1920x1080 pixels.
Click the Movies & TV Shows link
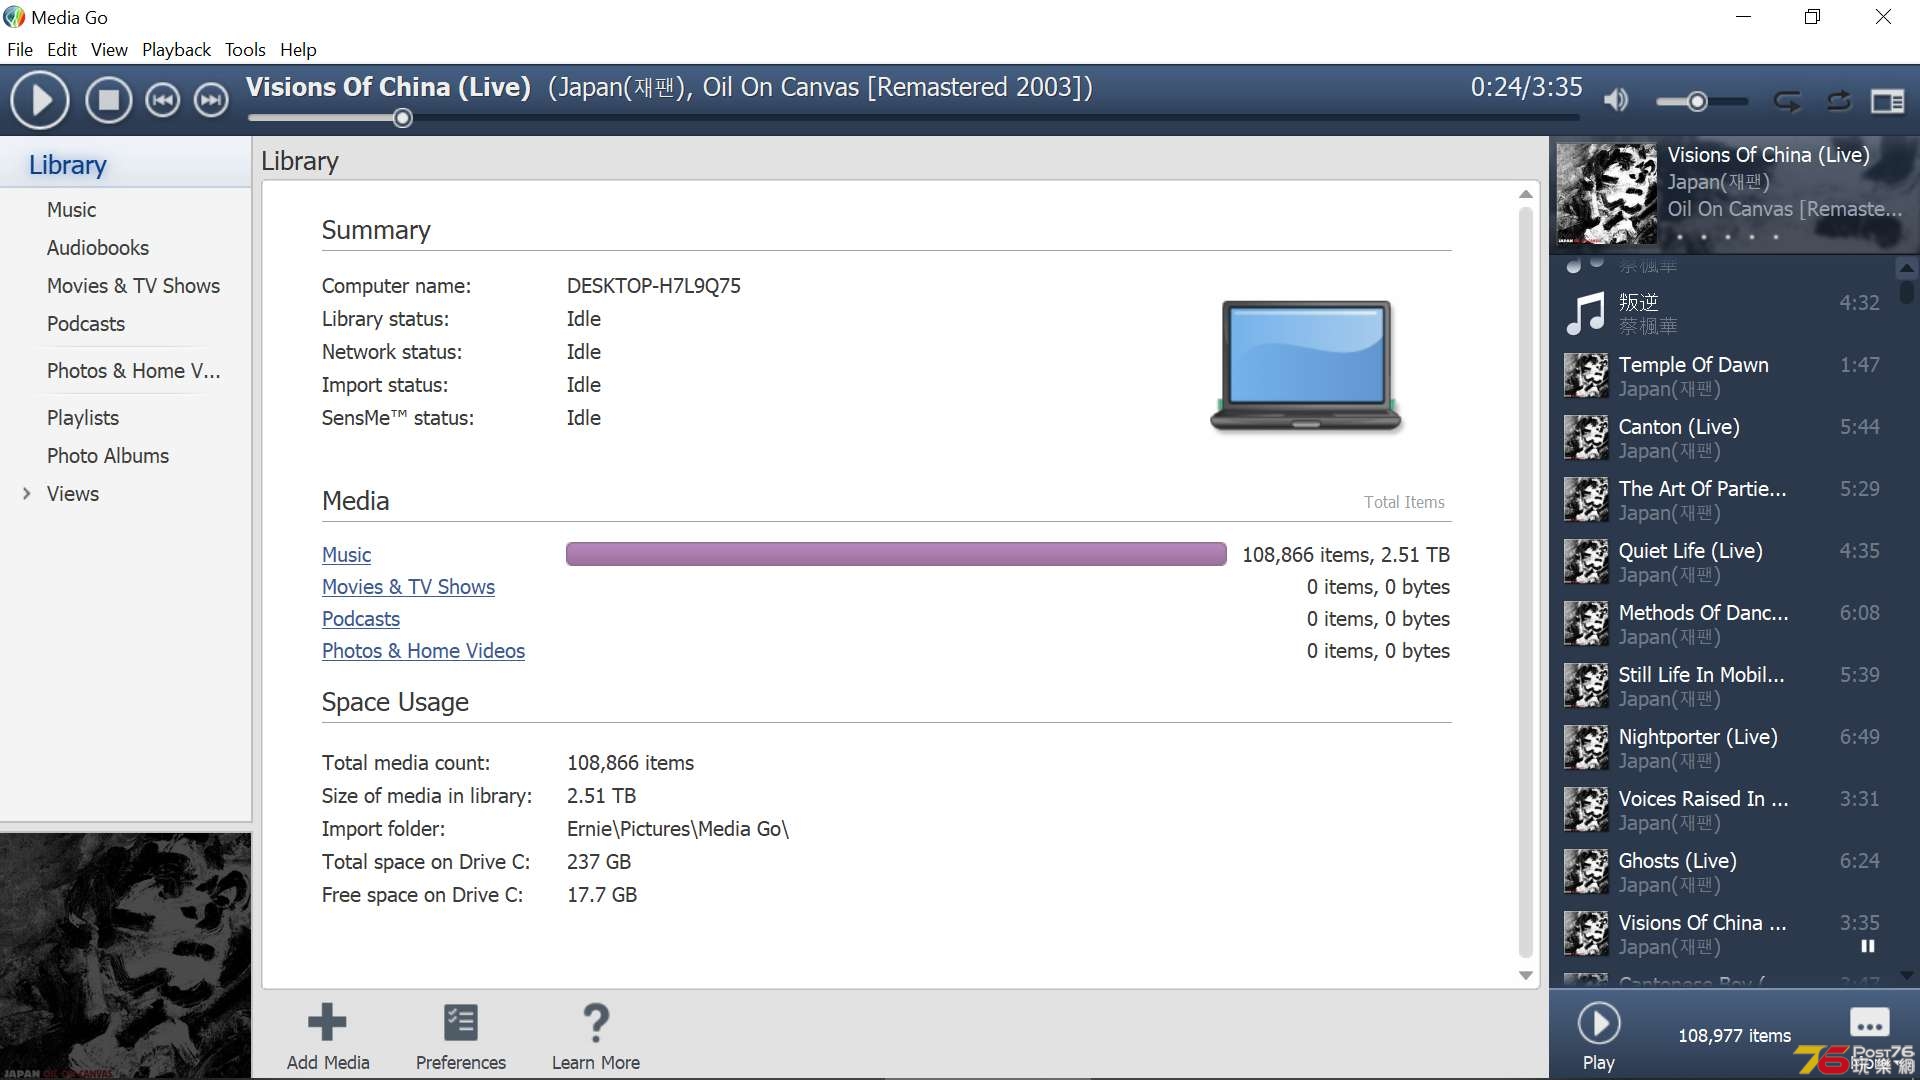(408, 587)
